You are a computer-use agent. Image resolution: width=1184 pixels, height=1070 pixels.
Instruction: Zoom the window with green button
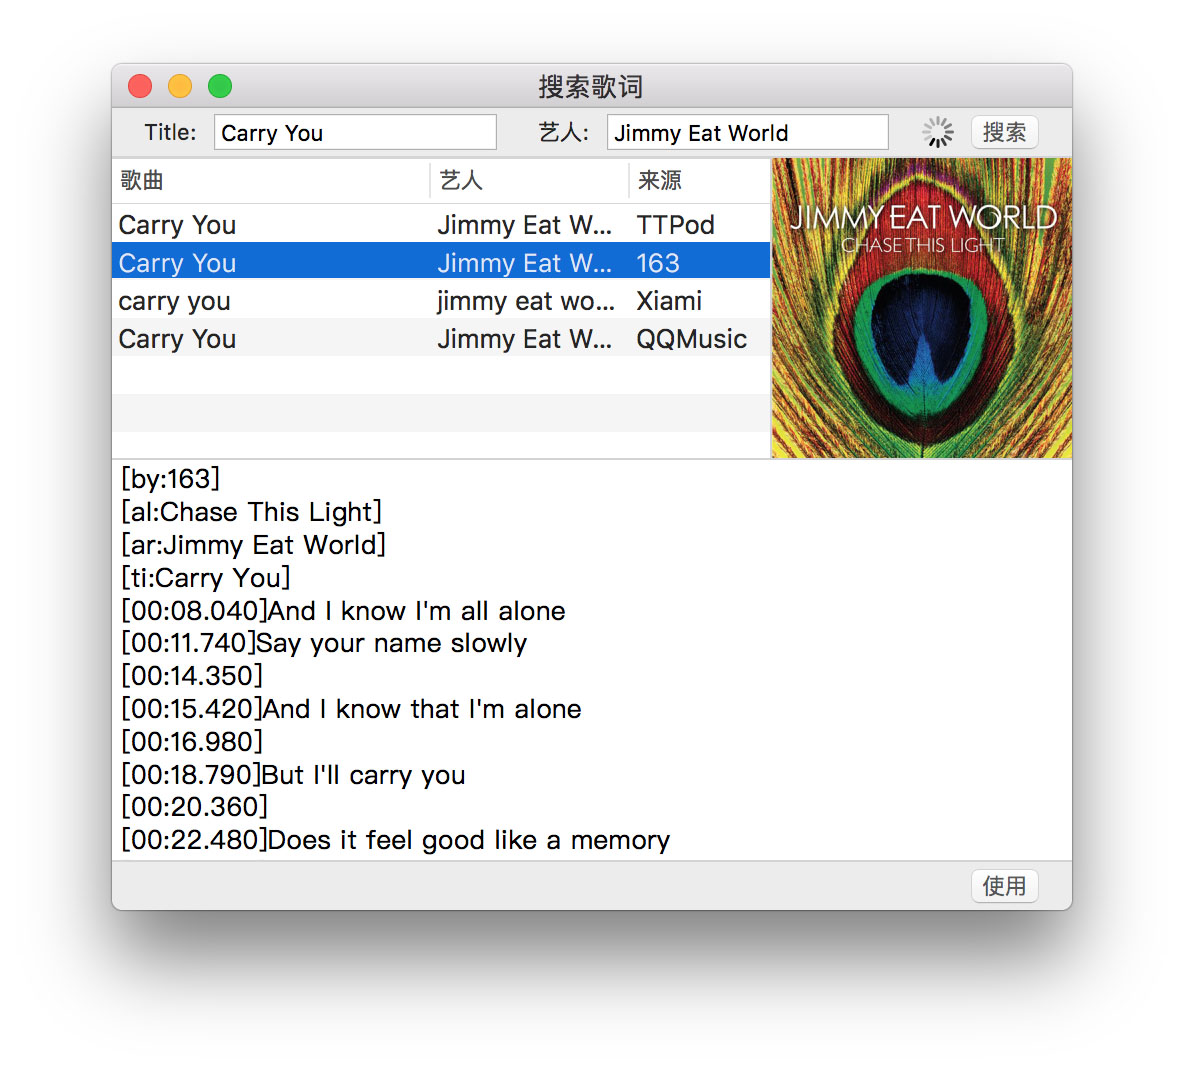(220, 86)
